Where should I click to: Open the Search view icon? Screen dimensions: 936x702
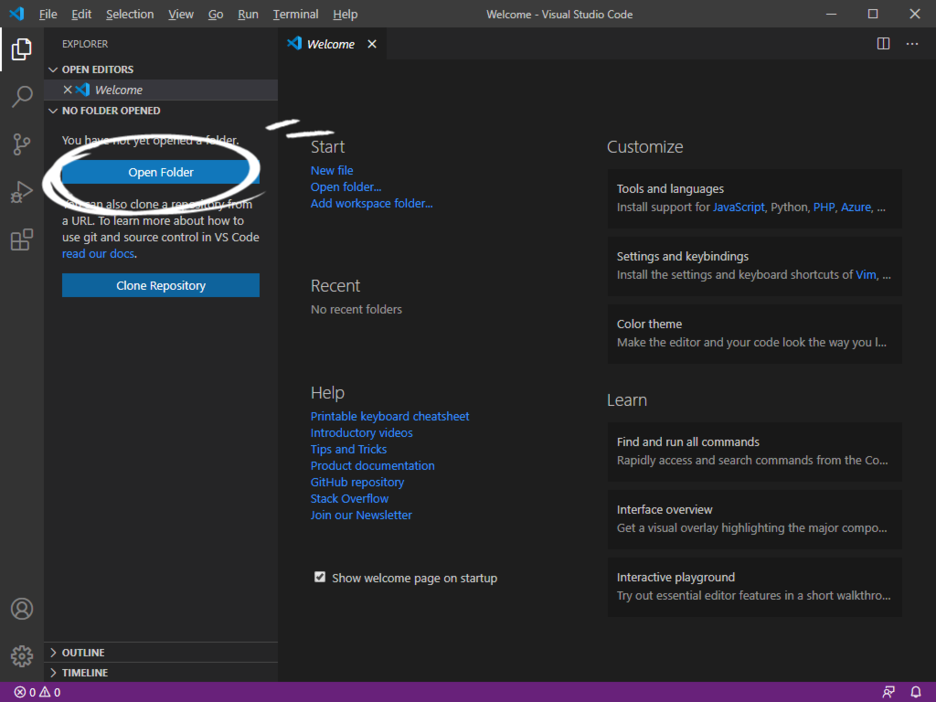tap(21, 96)
